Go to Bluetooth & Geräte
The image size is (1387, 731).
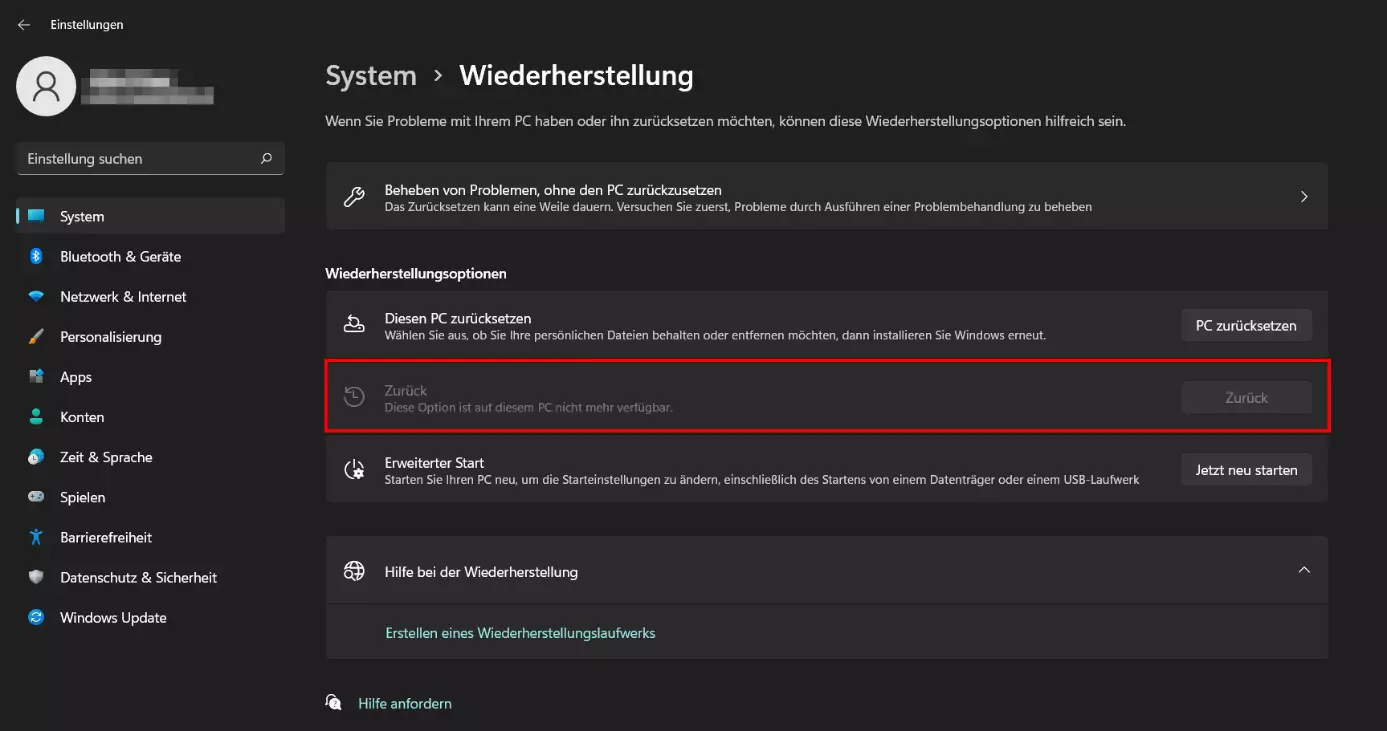(x=151, y=256)
